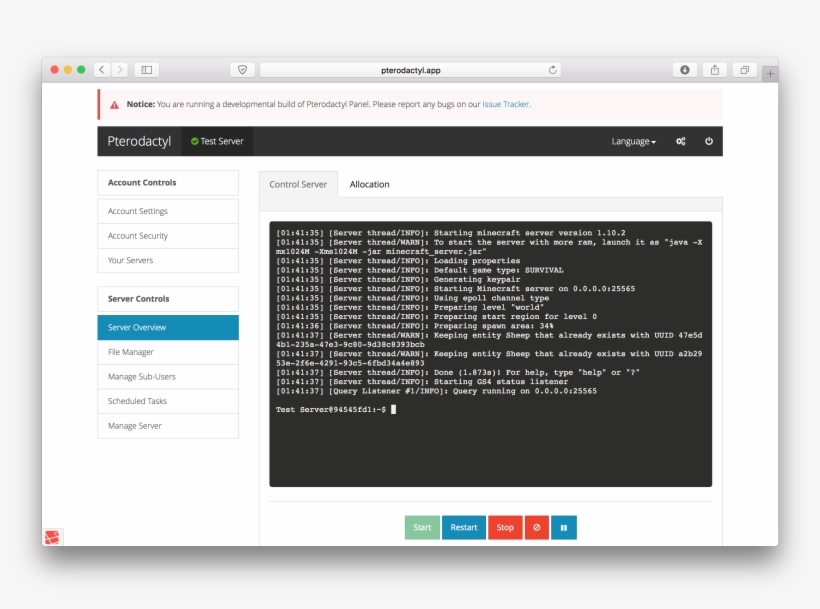Reload the page with the refresh icon
Image resolution: width=820 pixels, height=609 pixels.
pos(552,70)
